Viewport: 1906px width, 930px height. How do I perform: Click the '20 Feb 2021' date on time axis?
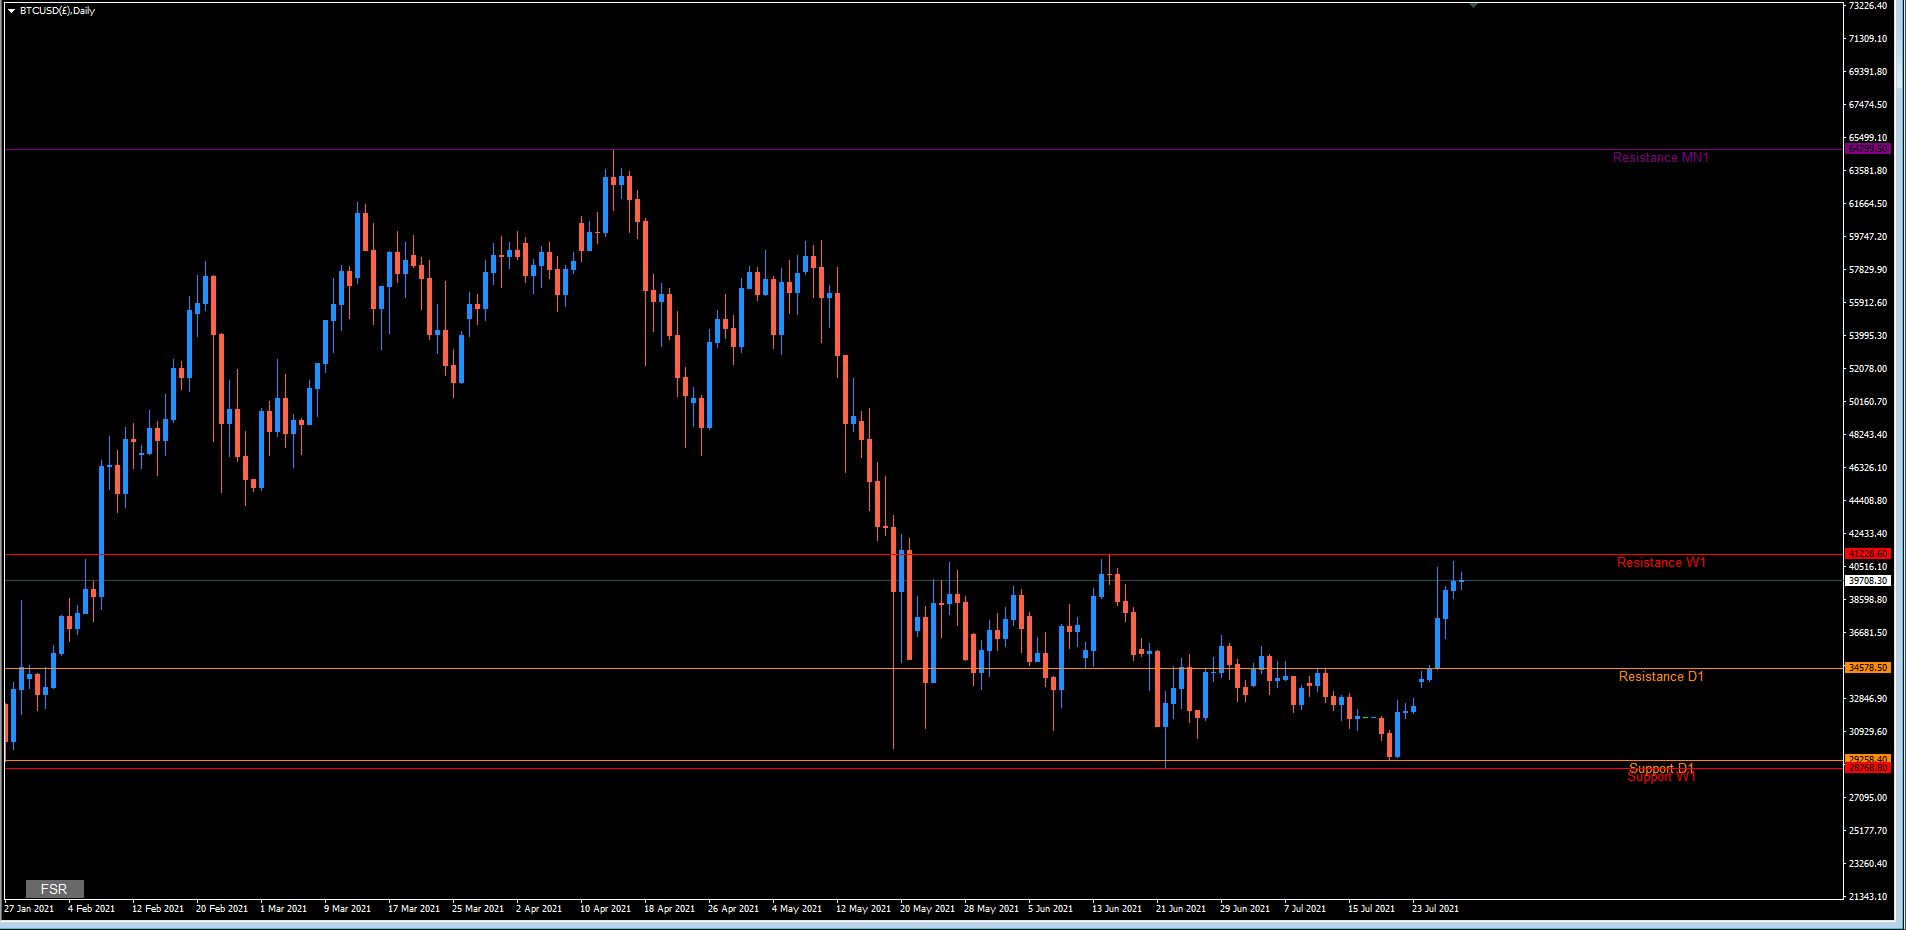222,909
